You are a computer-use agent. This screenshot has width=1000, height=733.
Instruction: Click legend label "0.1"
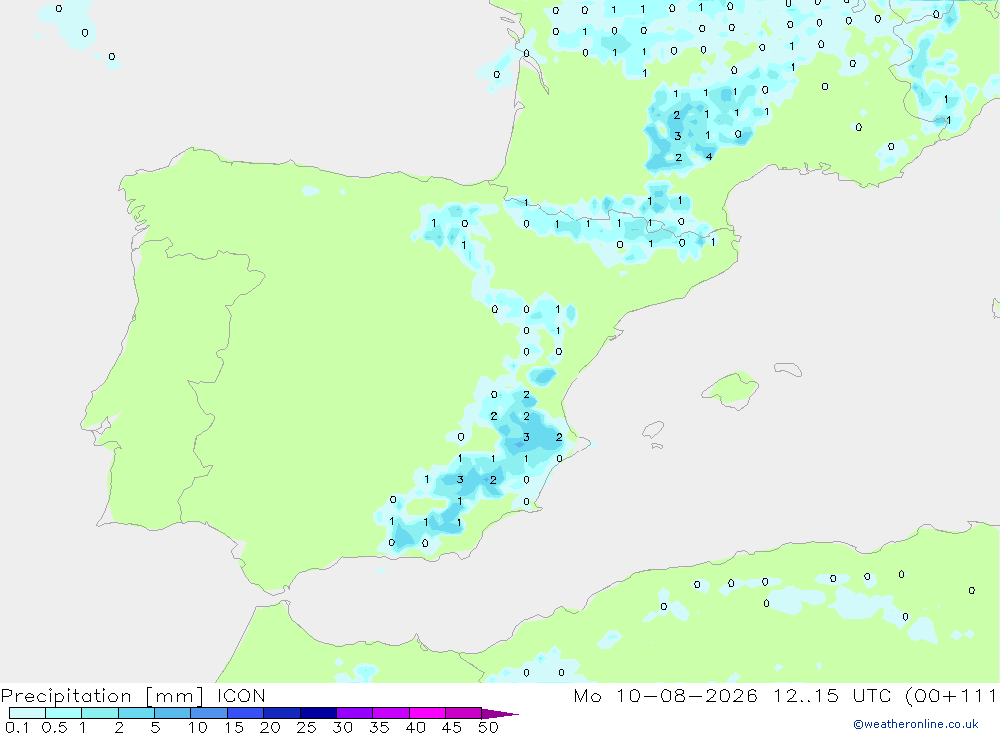point(17,727)
